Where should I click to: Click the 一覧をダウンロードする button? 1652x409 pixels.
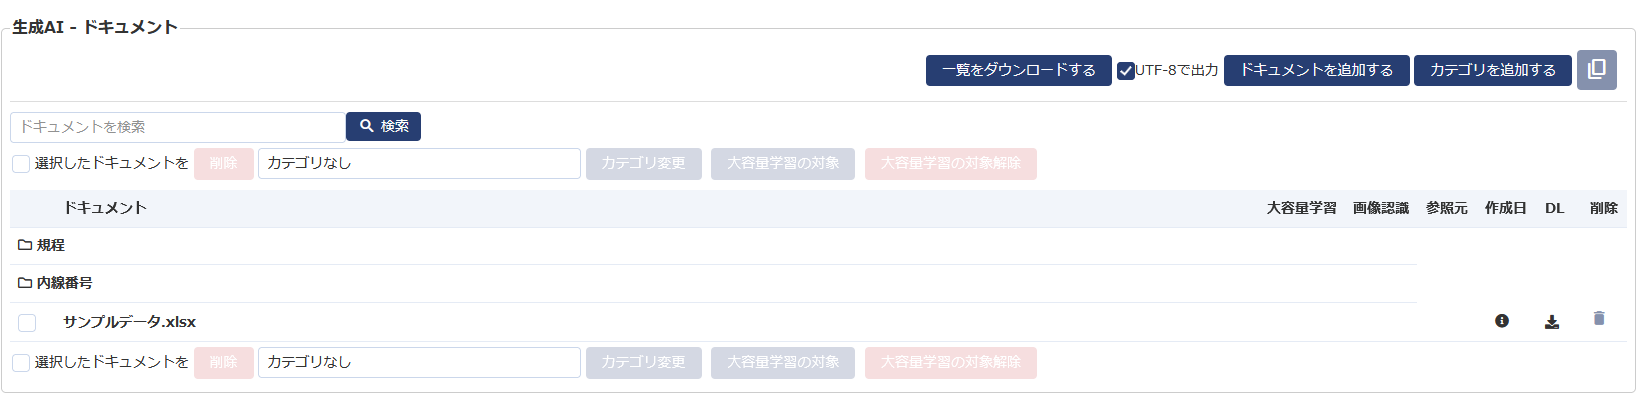(1018, 71)
